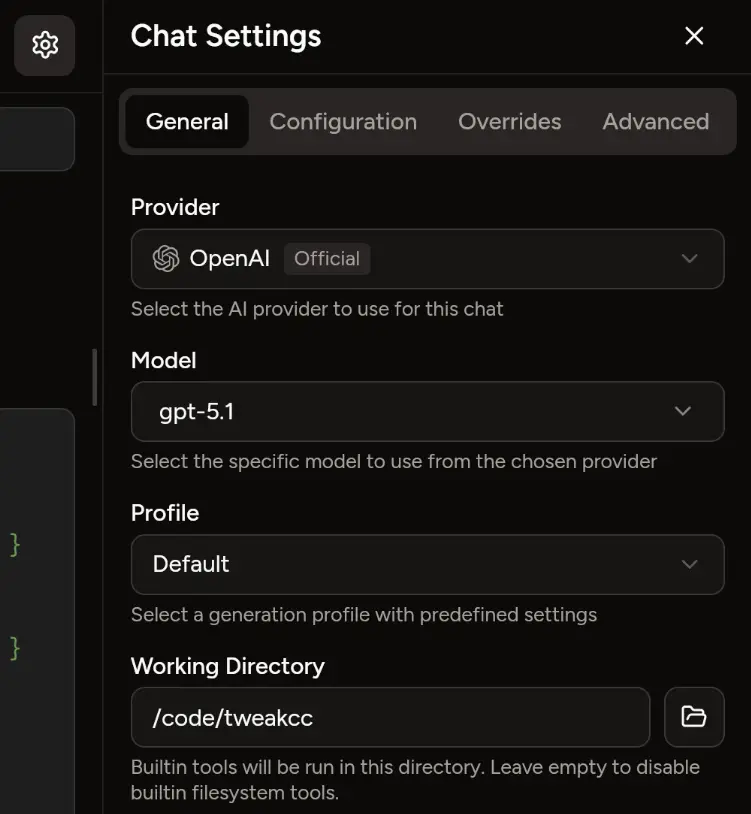
Task: Switch to the General tab
Action: coord(187,122)
